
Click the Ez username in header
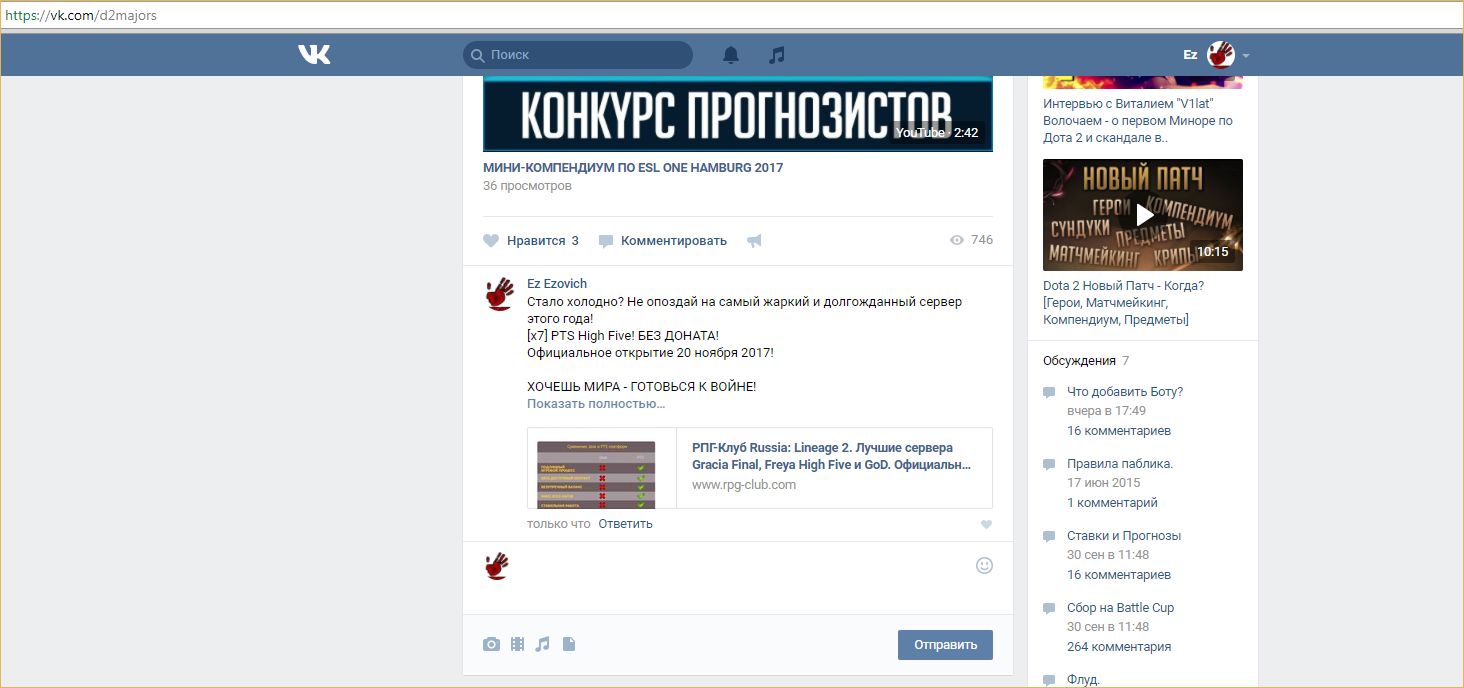(1190, 55)
